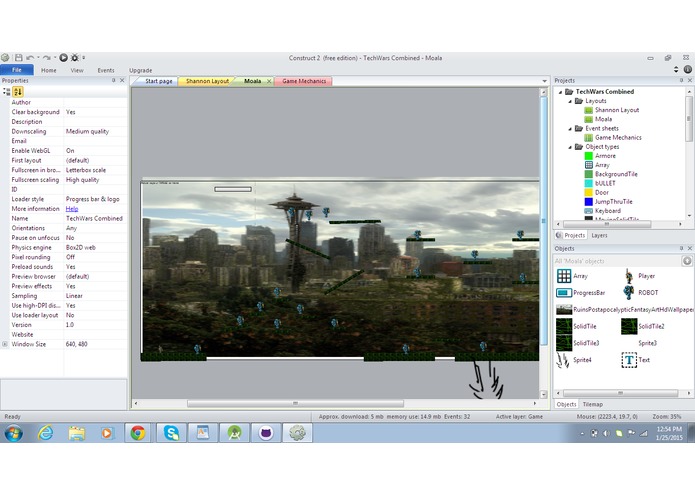The height and width of the screenshot is (494, 695).
Task: Open Game Mechanics event sheet in tree
Action: [x=618, y=137]
